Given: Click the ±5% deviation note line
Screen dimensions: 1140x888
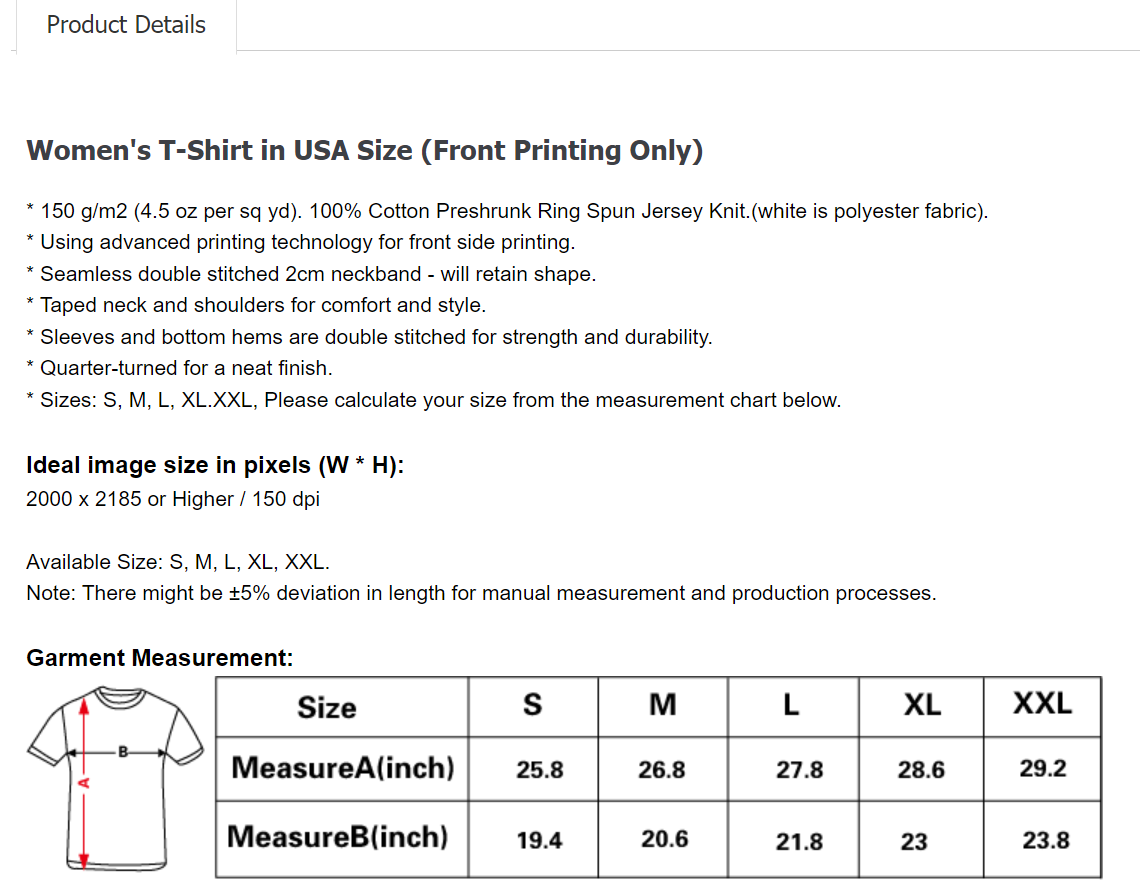Looking at the screenshot, I should click(481, 593).
